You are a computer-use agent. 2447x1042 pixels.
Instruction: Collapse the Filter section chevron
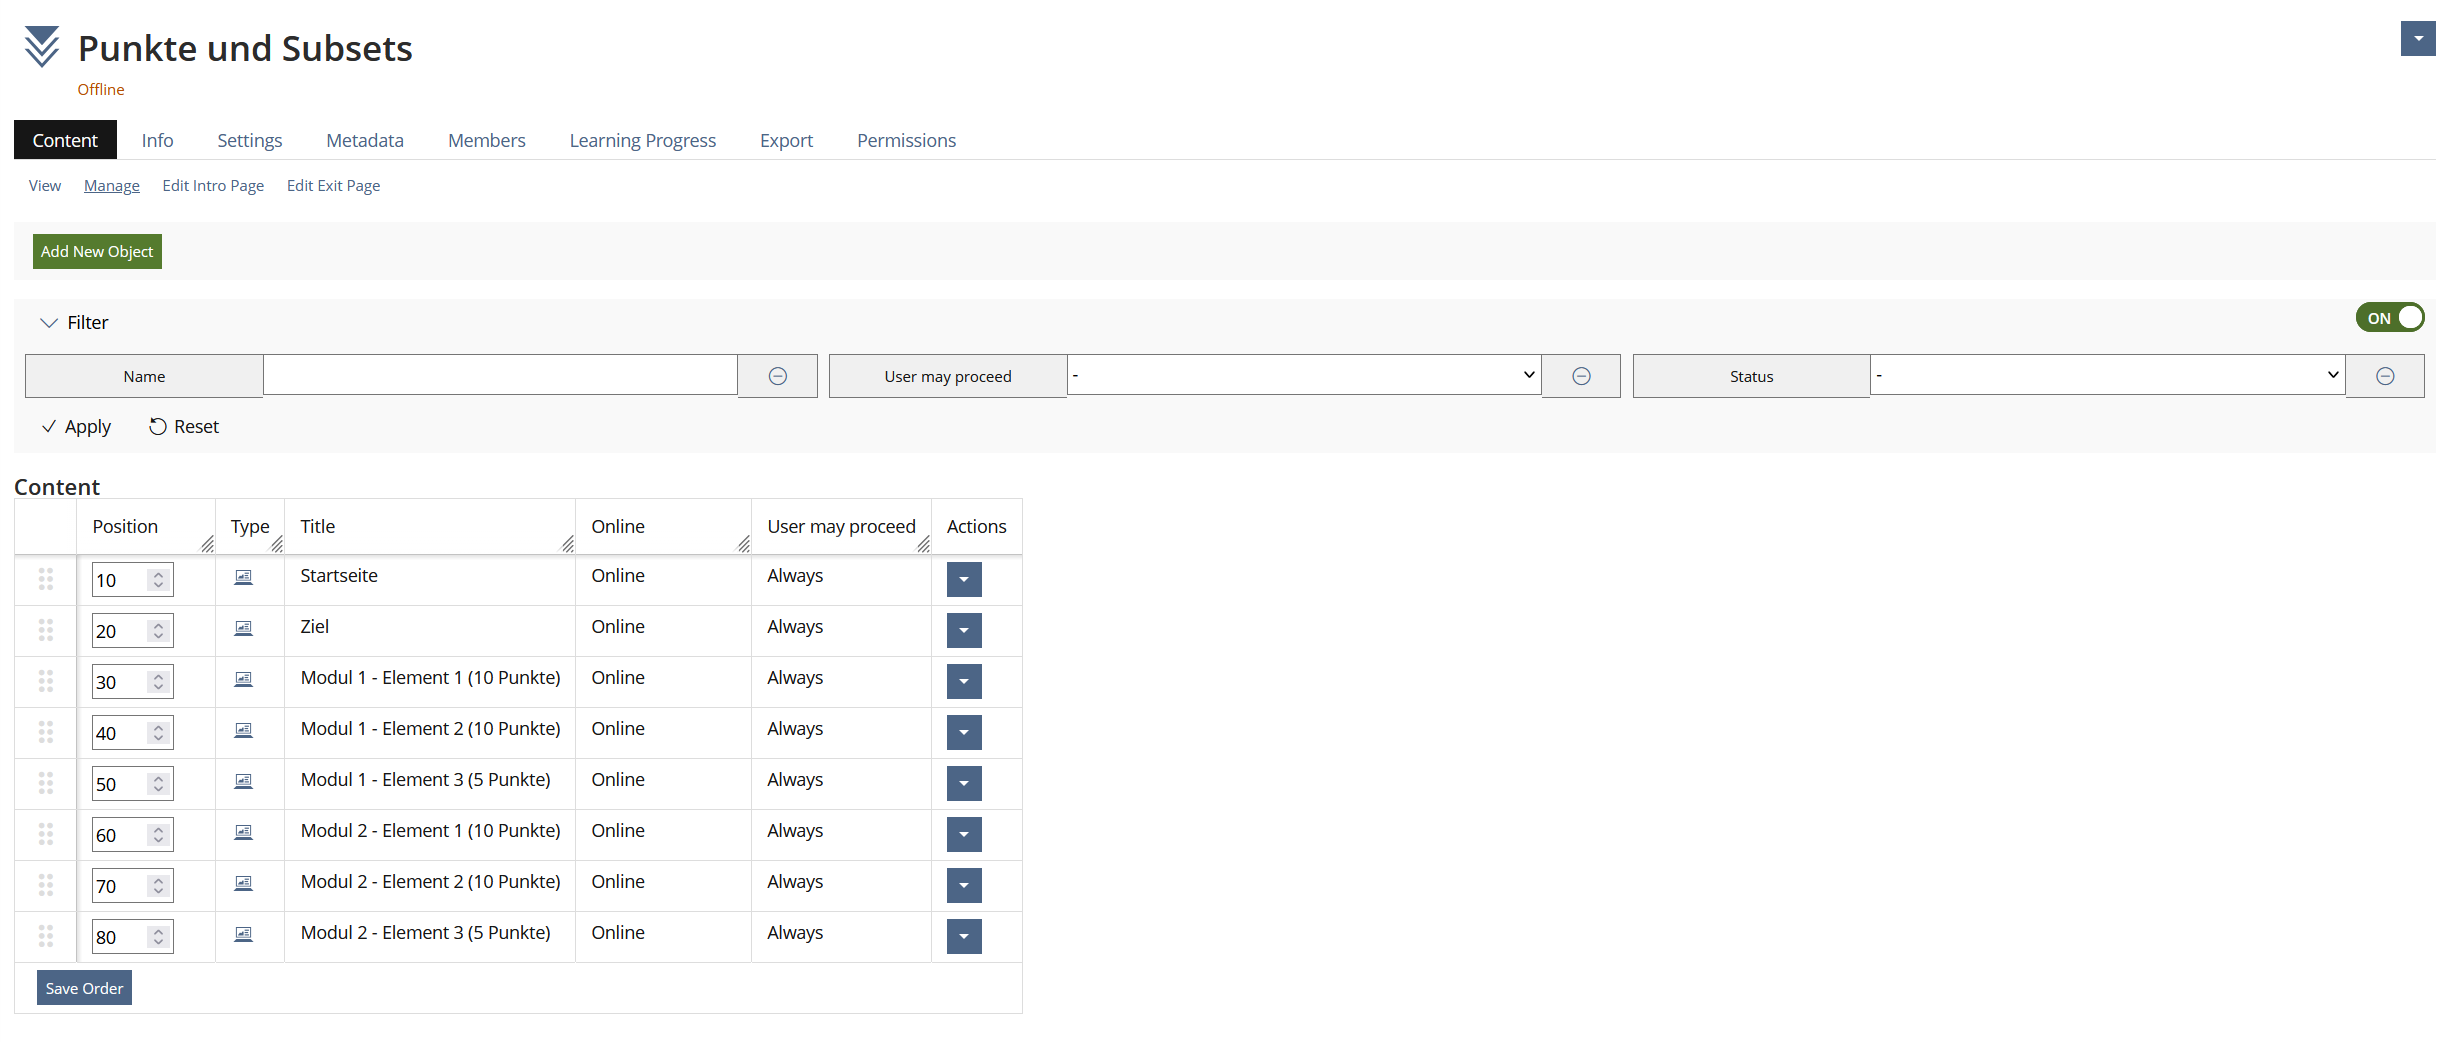[48, 323]
